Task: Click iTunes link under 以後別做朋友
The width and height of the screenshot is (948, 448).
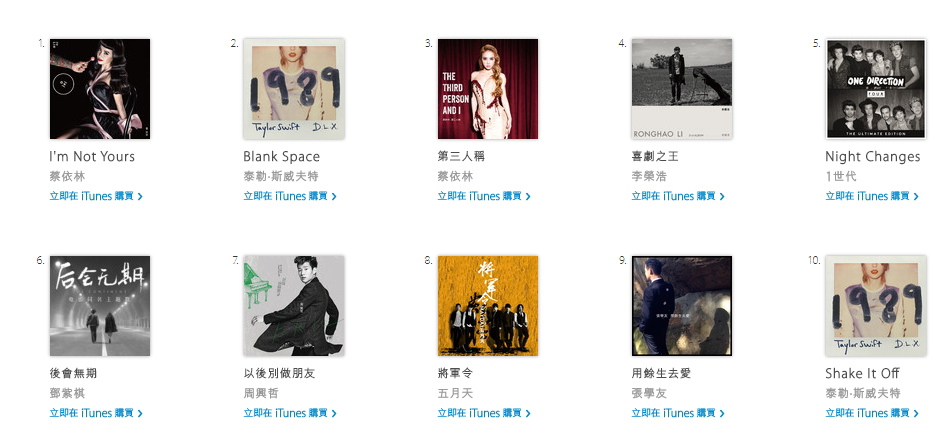Action: pyautogui.click(x=290, y=413)
